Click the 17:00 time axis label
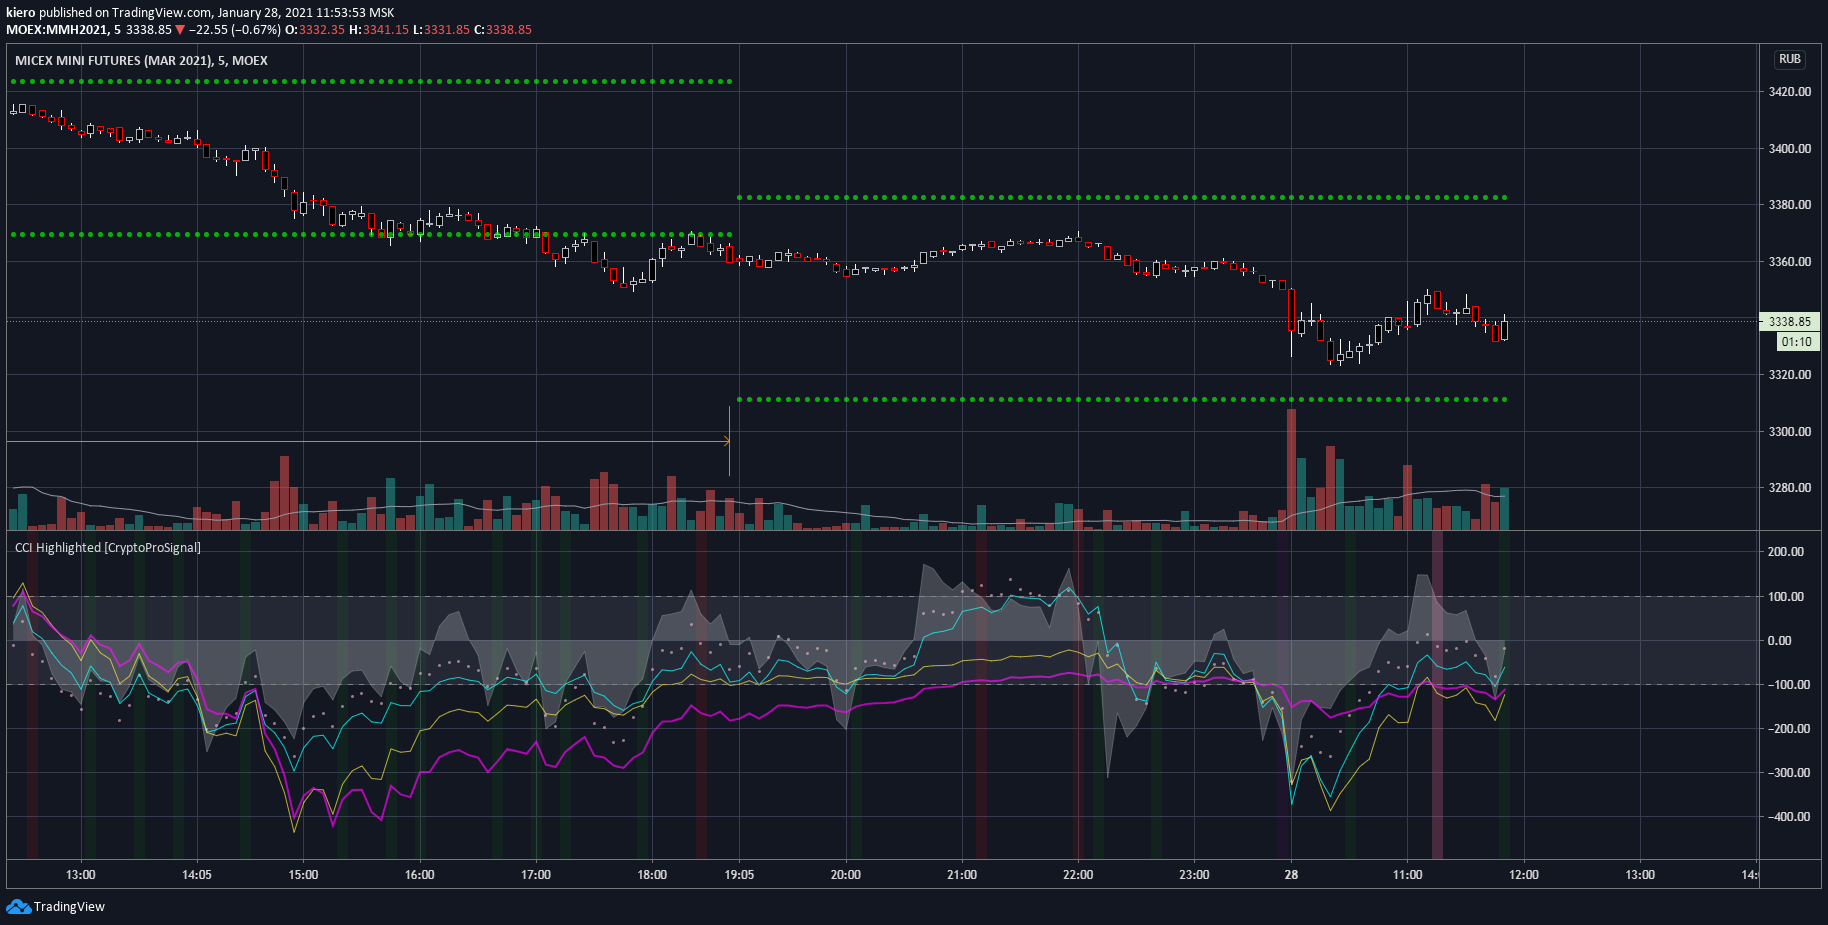 coord(536,875)
